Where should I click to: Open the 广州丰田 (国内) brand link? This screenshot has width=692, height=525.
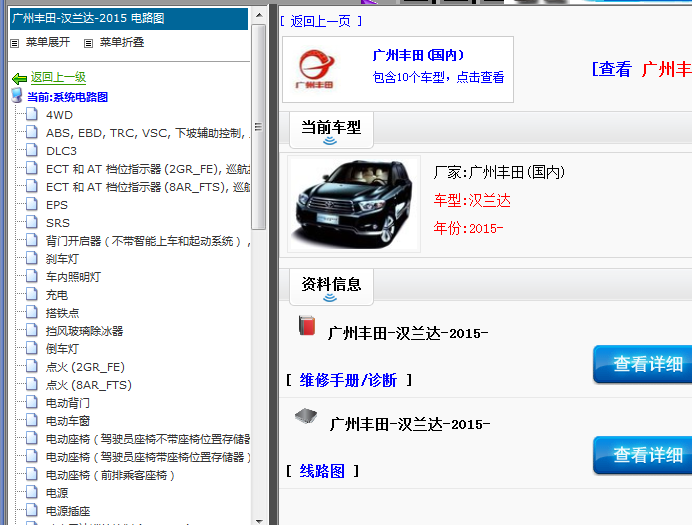[418, 55]
